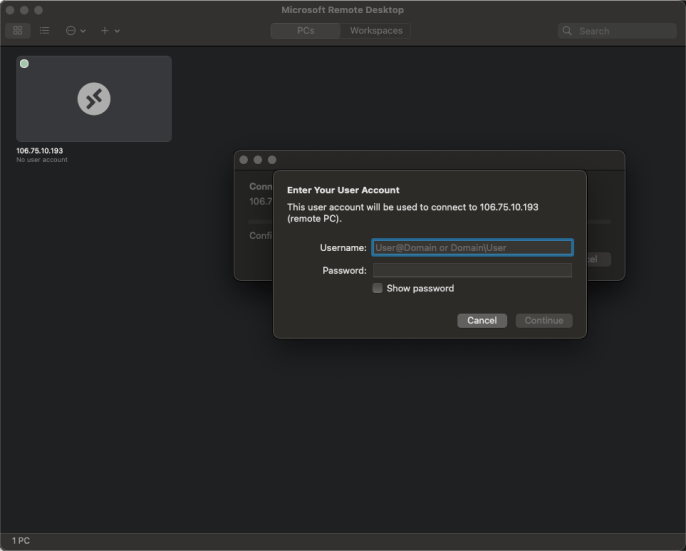
Task: Switch to list view icon
Action: point(44,31)
